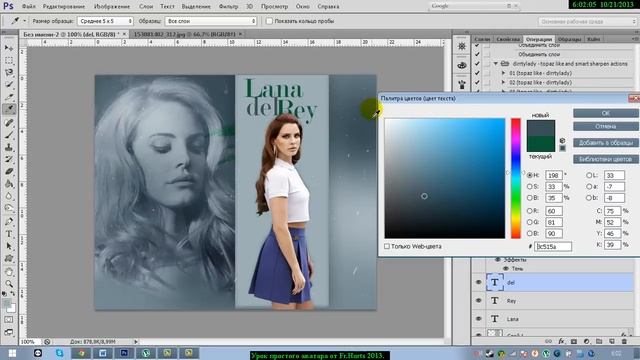Select the H hue radio button

(x=530, y=175)
